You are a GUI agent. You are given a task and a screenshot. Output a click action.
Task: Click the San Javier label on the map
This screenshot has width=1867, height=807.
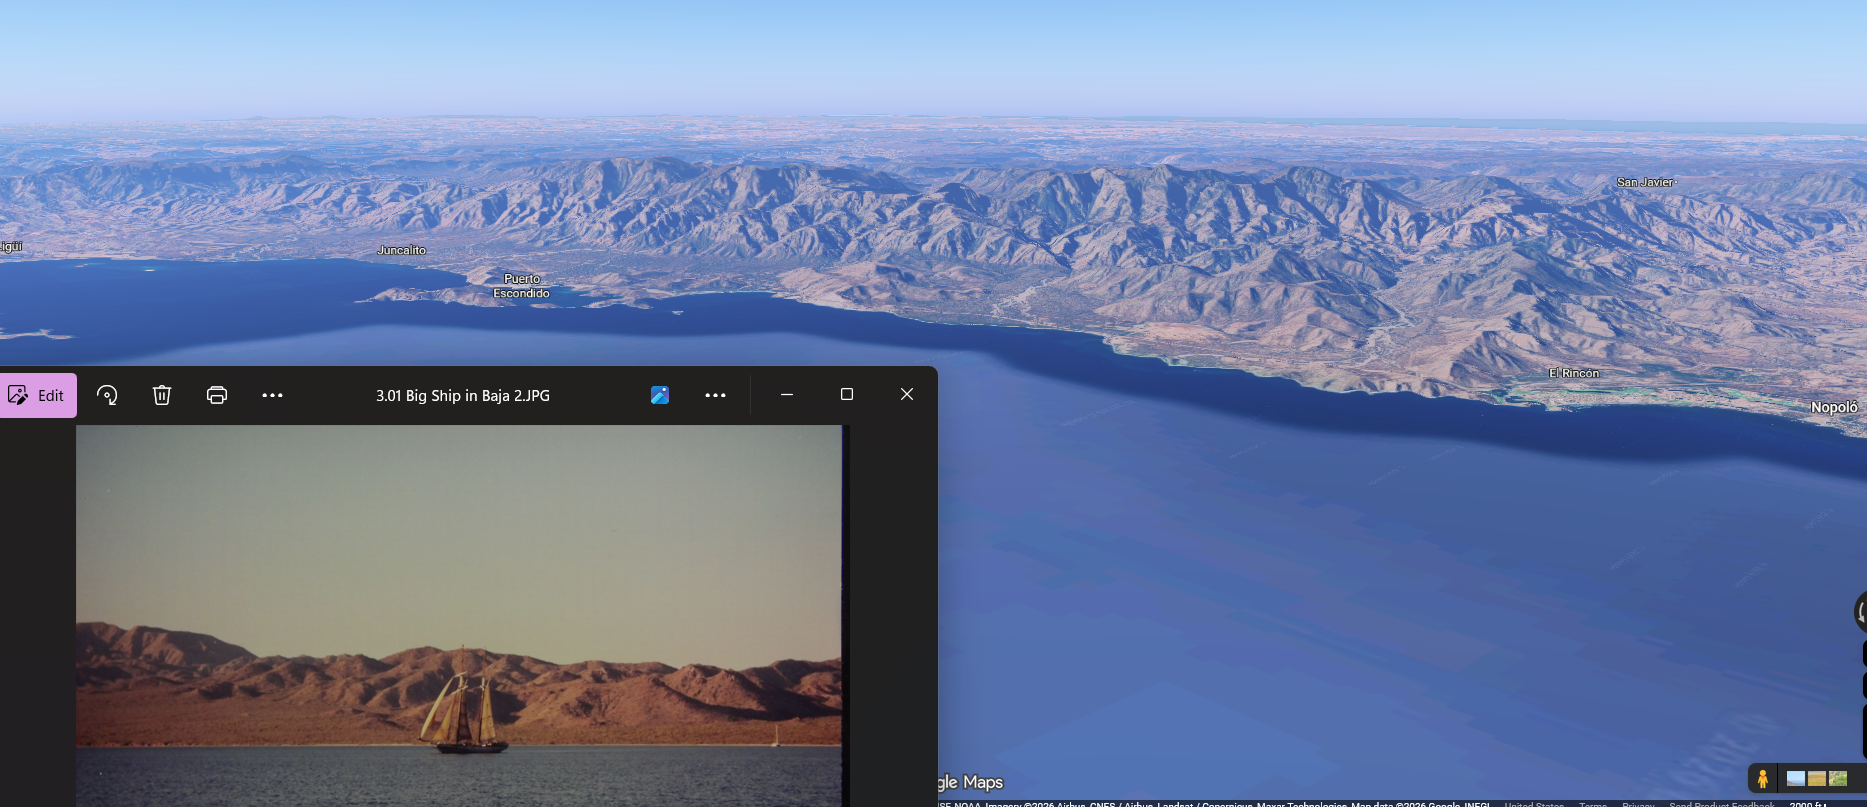pos(1645,182)
